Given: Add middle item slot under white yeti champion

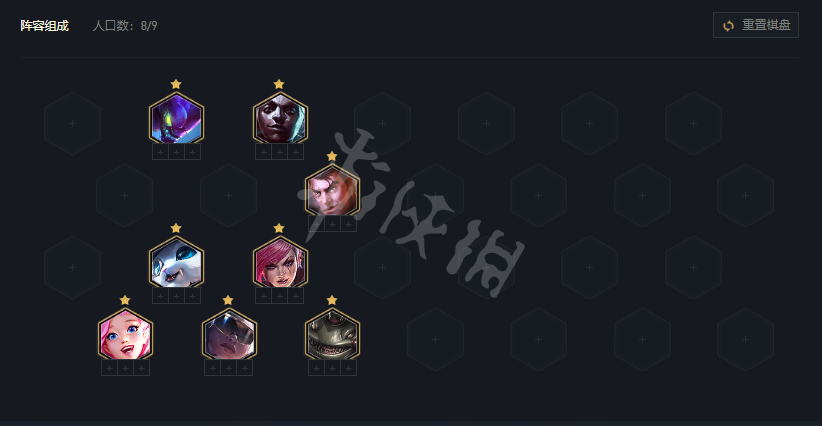Looking at the screenshot, I should tap(176, 297).
